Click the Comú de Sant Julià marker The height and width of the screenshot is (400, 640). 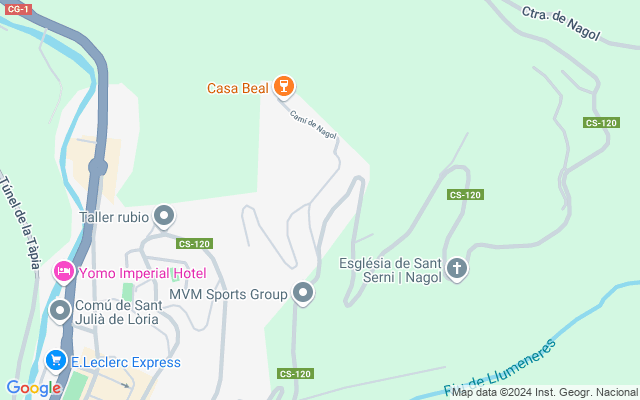pos(60,311)
